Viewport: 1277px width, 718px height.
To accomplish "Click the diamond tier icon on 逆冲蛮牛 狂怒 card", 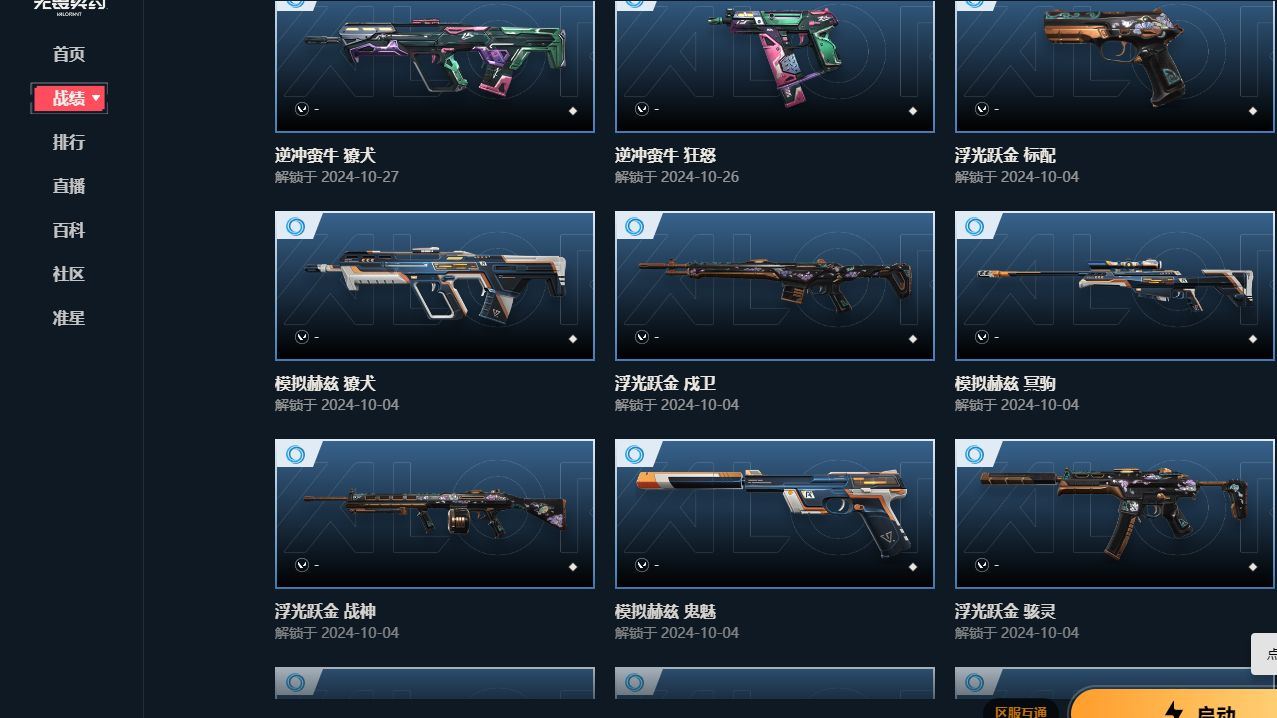I will click(x=913, y=111).
